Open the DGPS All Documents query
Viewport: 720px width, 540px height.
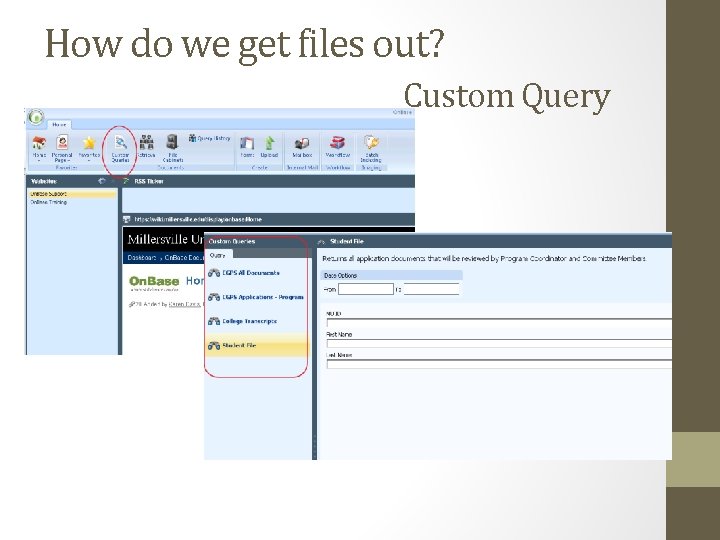tap(251, 273)
